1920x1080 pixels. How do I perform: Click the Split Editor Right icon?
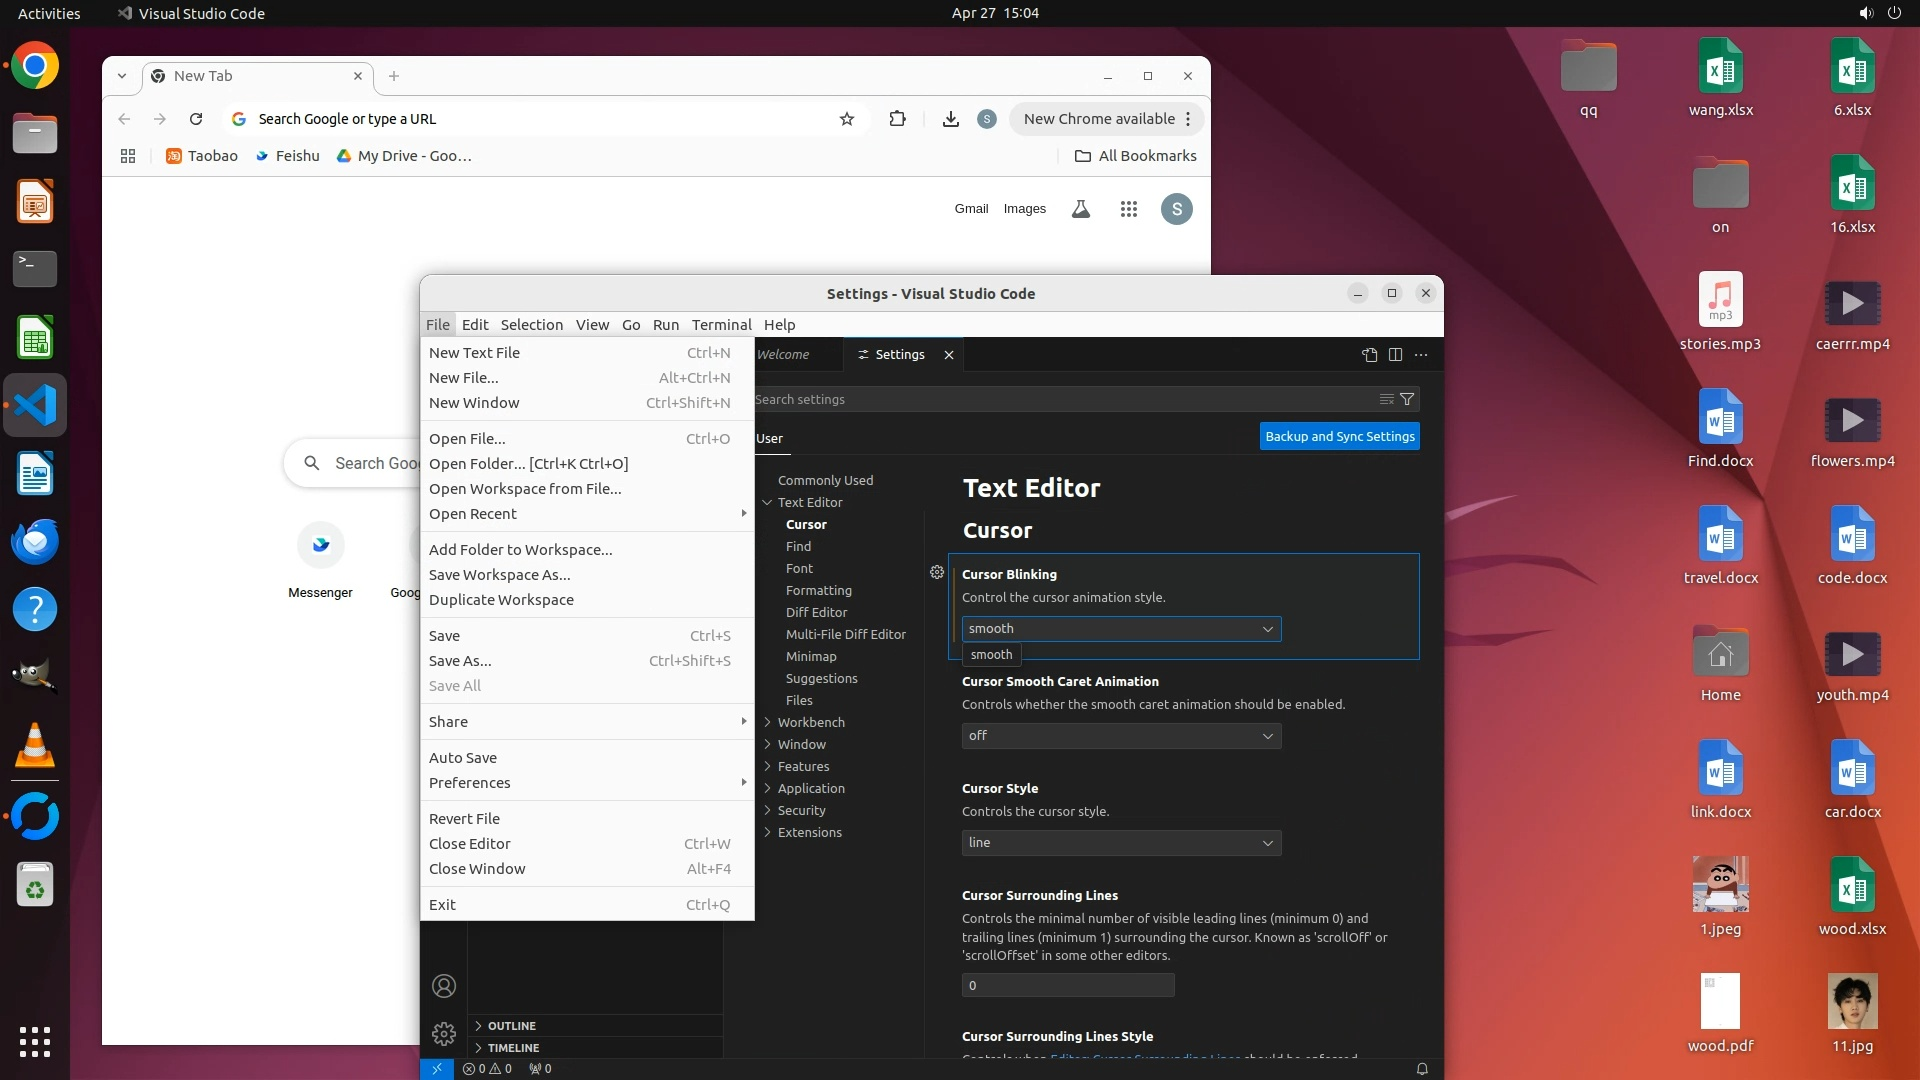pyautogui.click(x=1395, y=355)
